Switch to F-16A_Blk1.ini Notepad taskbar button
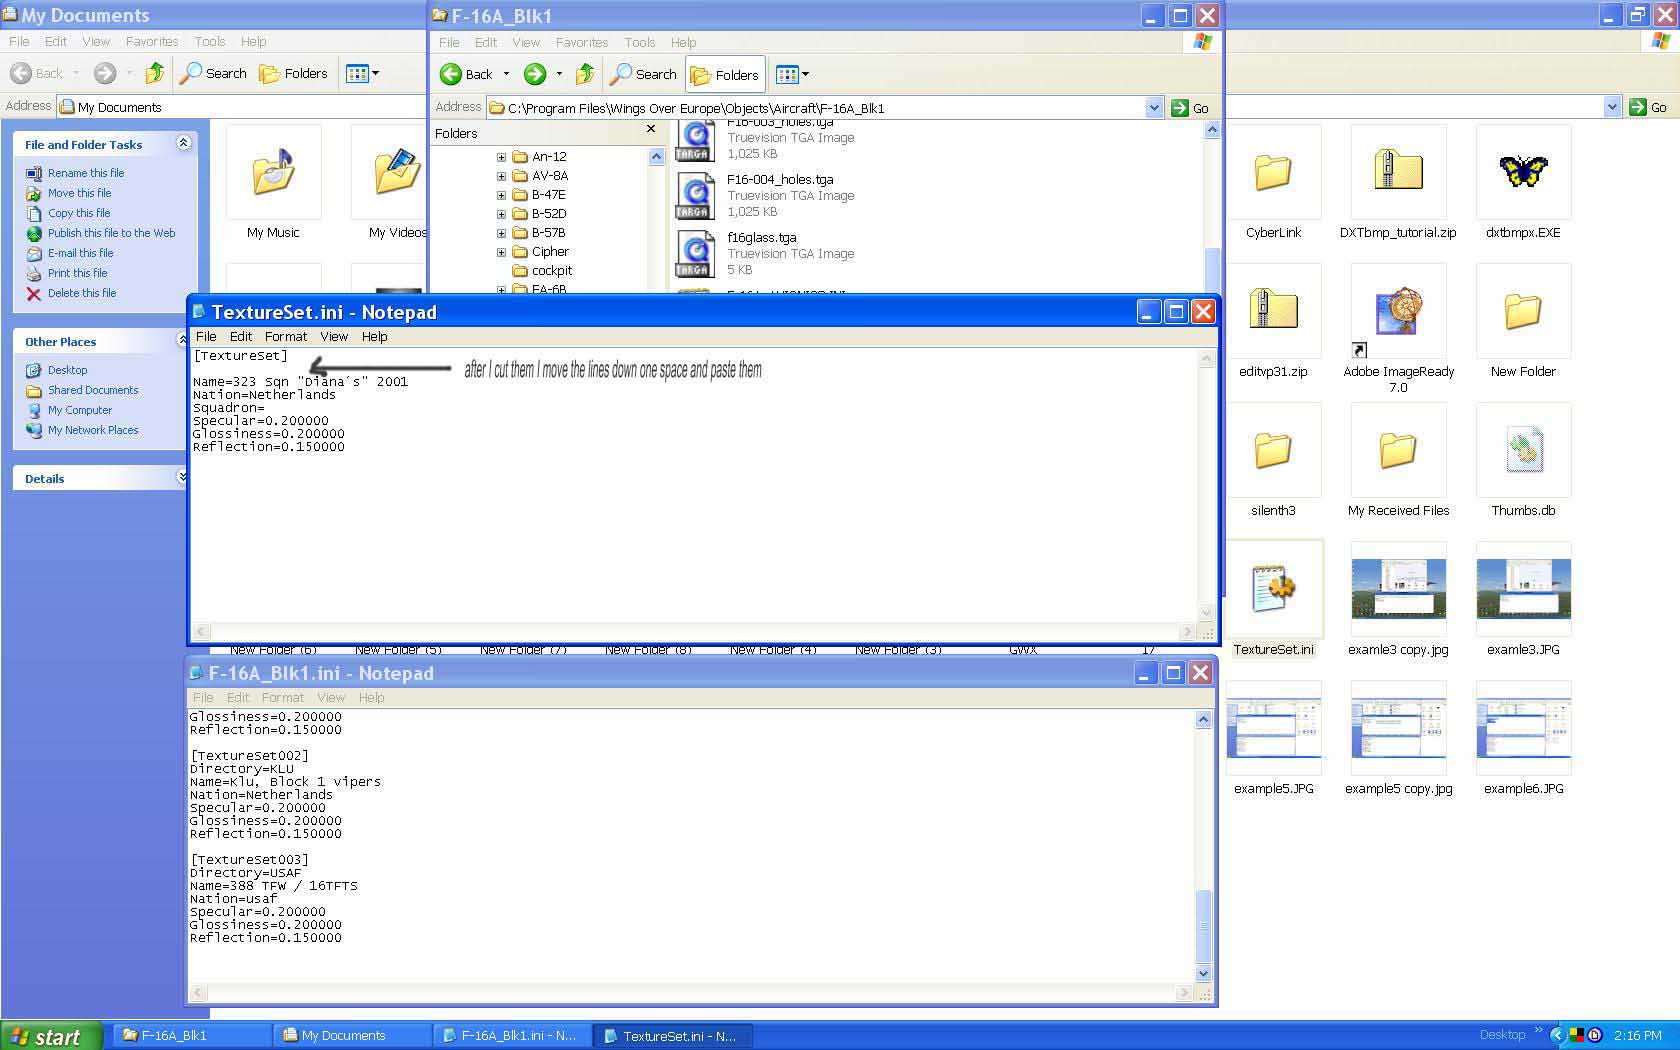 tap(511, 1036)
